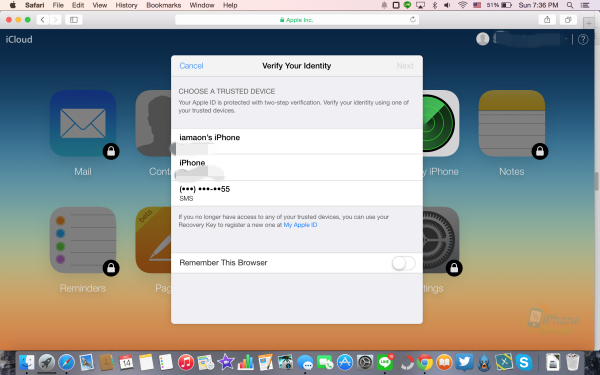Open the View menu
Image resolution: width=600 pixels, height=375 pixels.
[100, 5]
